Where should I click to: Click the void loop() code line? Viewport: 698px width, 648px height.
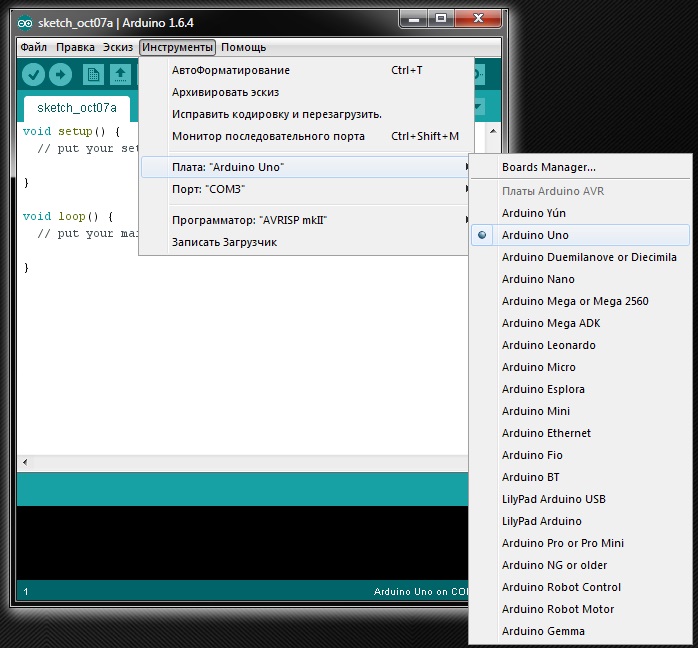pyautogui.click(x=68, y=217)
